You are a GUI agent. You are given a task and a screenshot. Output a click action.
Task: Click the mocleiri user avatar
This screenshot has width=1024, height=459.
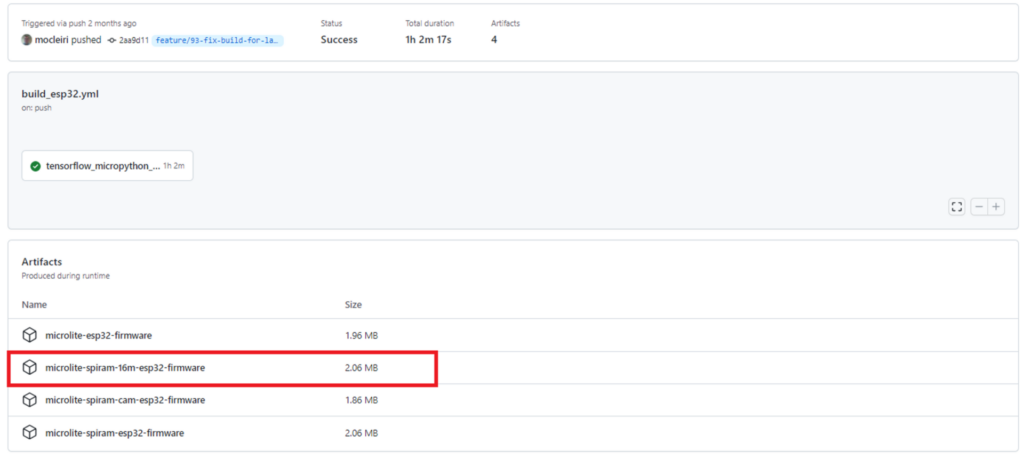(x=27, y=40)
